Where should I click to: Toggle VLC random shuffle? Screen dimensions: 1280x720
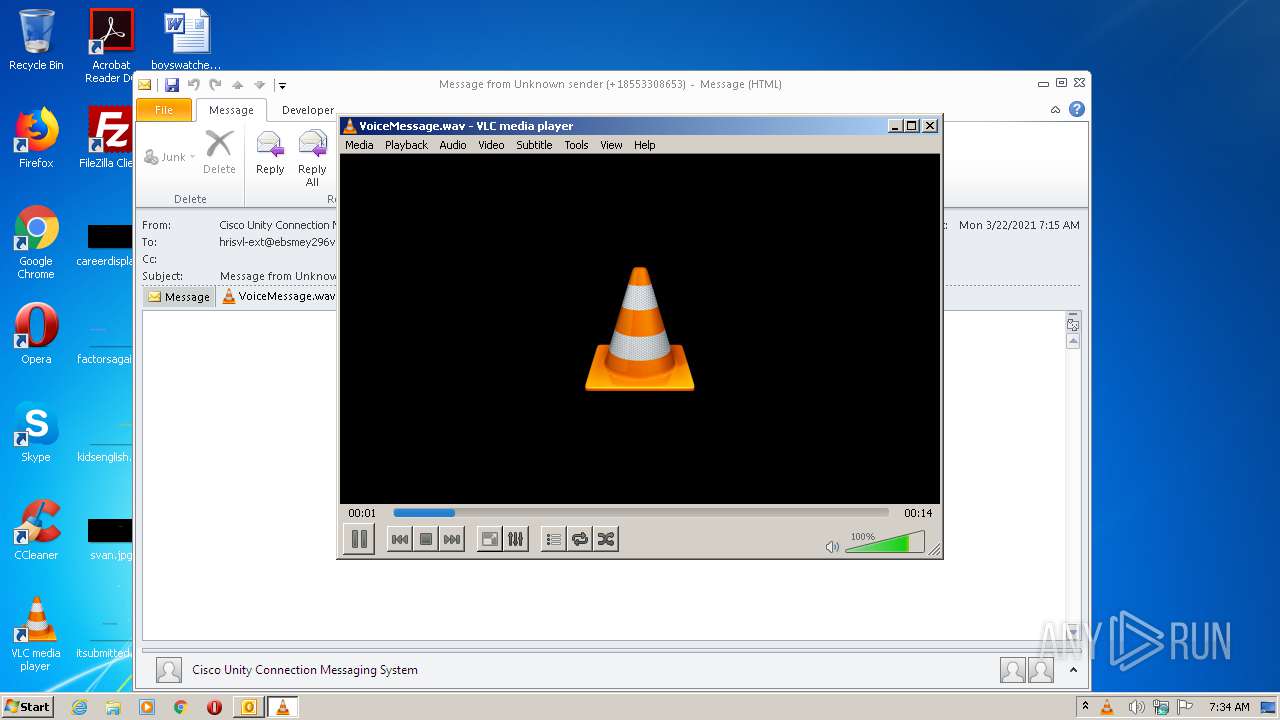[x=605, y=539]
